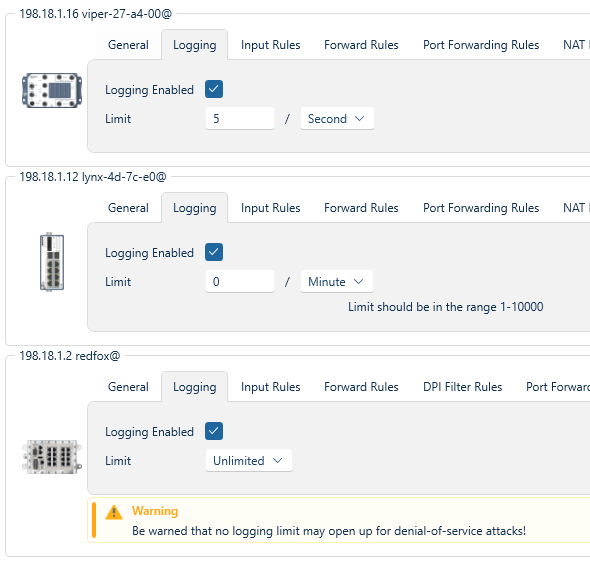Switch to viper General tab

click(x=128, y=45)
